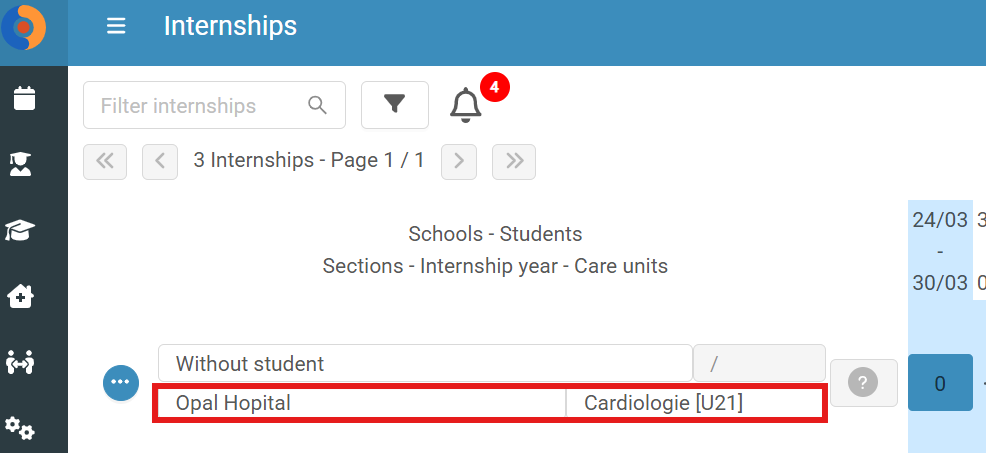The height and width of the screenshot is (453, 986).
Task: Click the app logo in top corner
Action: tap(24, 27)
